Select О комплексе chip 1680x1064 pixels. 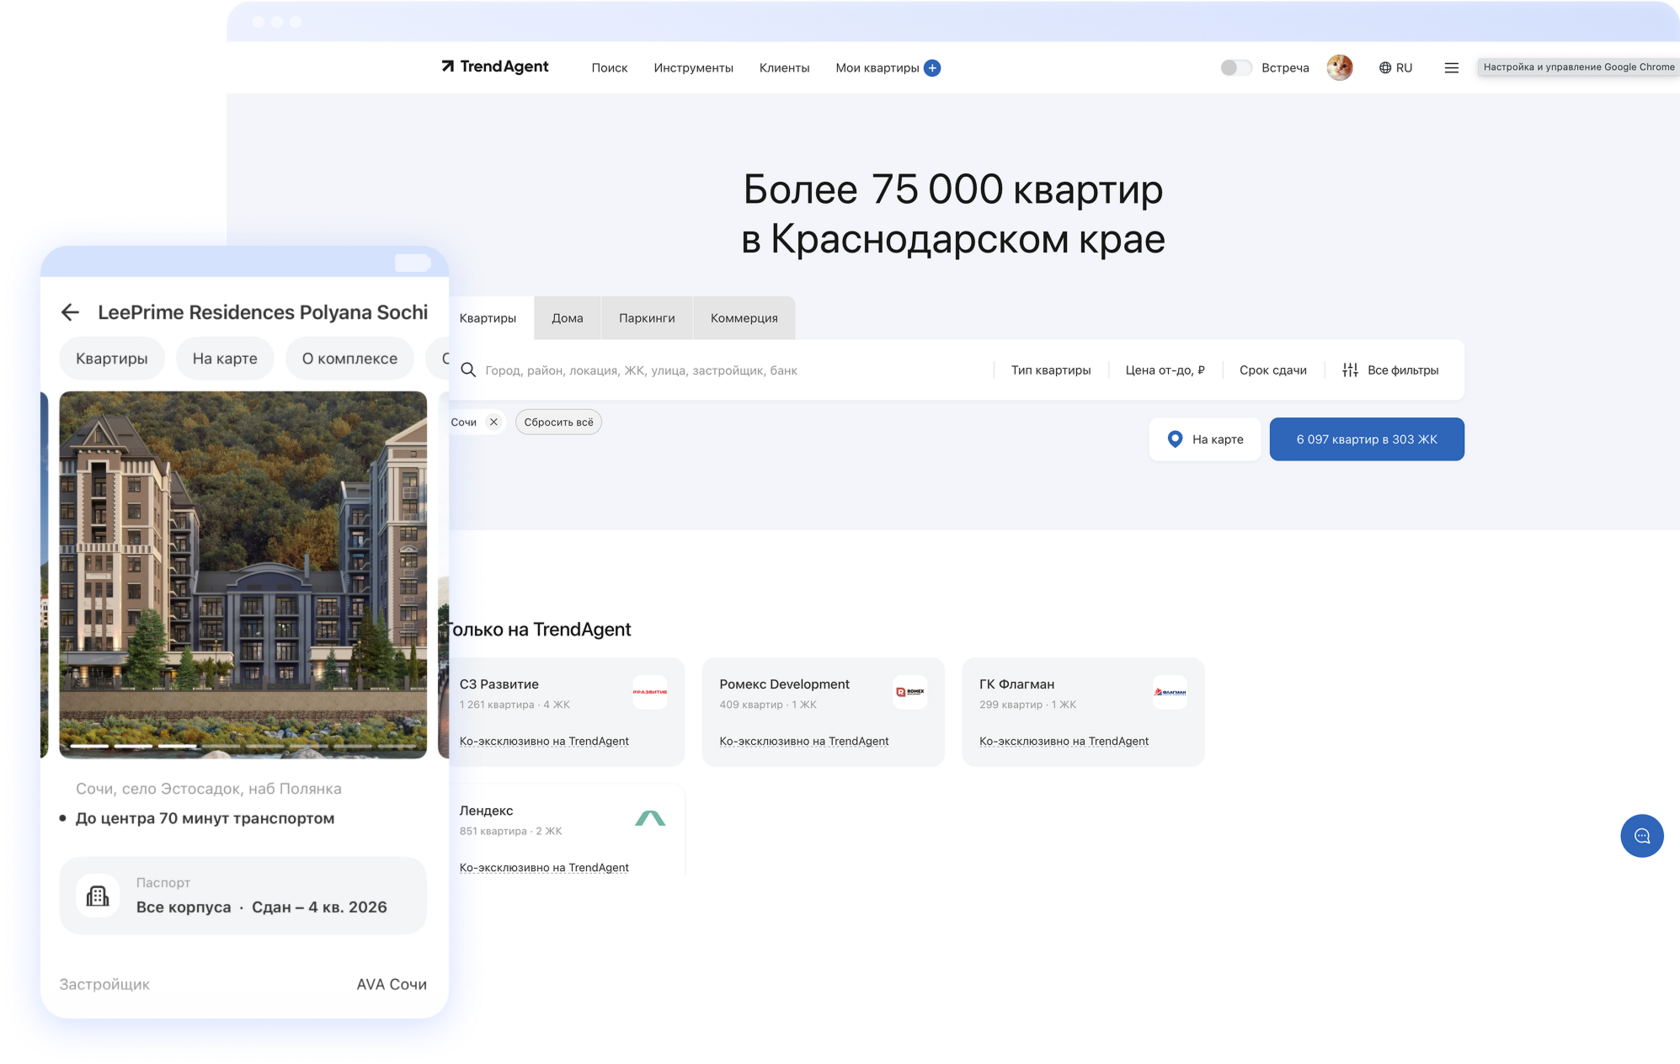[350, 358]
